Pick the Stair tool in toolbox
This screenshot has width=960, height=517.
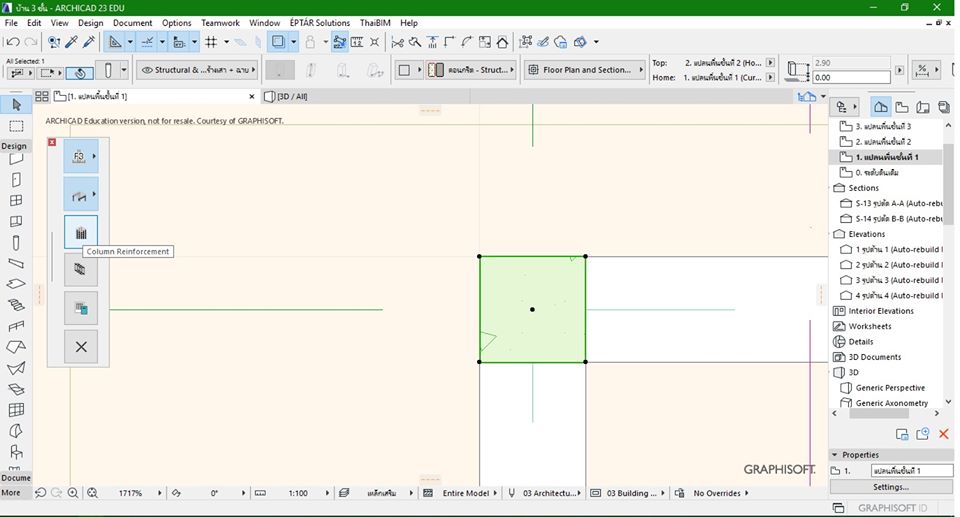coord(16,305)
